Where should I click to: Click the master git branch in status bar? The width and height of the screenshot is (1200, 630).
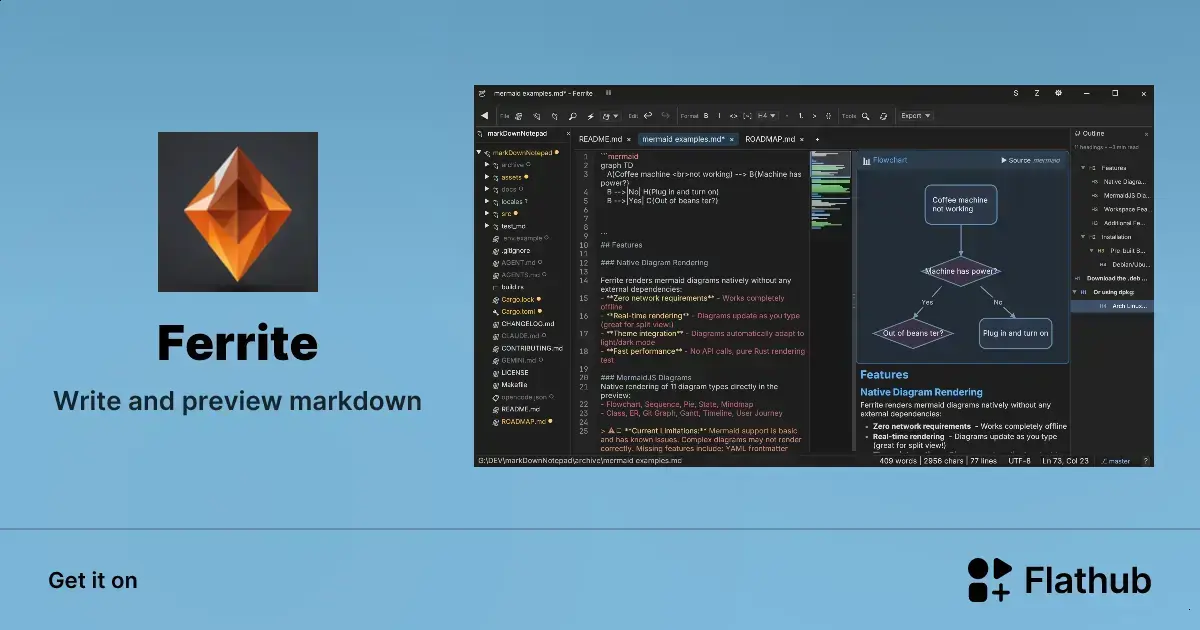pos(1115,461)
